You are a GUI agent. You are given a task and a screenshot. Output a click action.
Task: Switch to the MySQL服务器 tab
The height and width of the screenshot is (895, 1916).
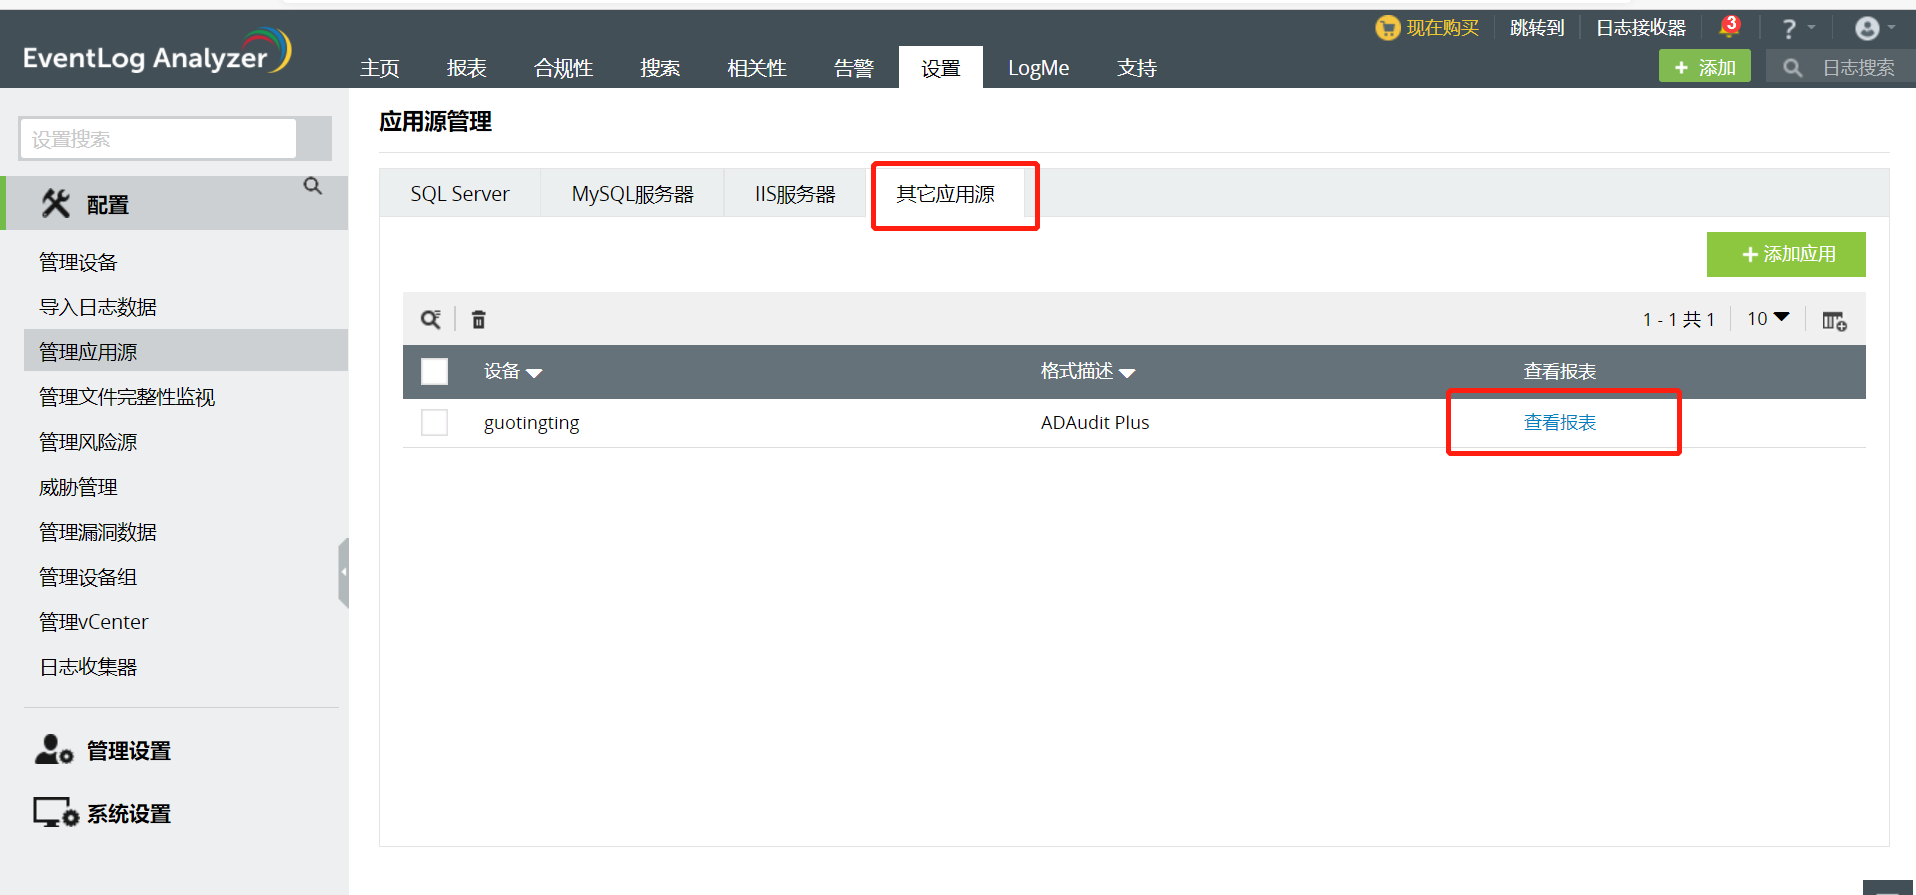coord(632,194)
